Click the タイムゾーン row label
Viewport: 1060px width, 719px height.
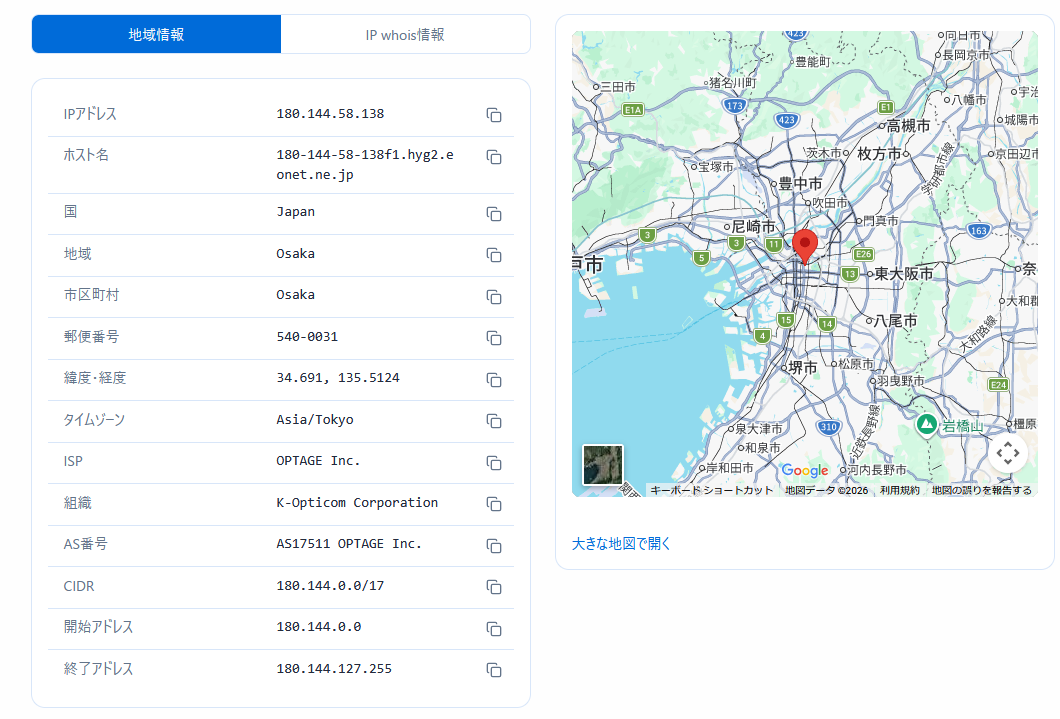(94, 420)
